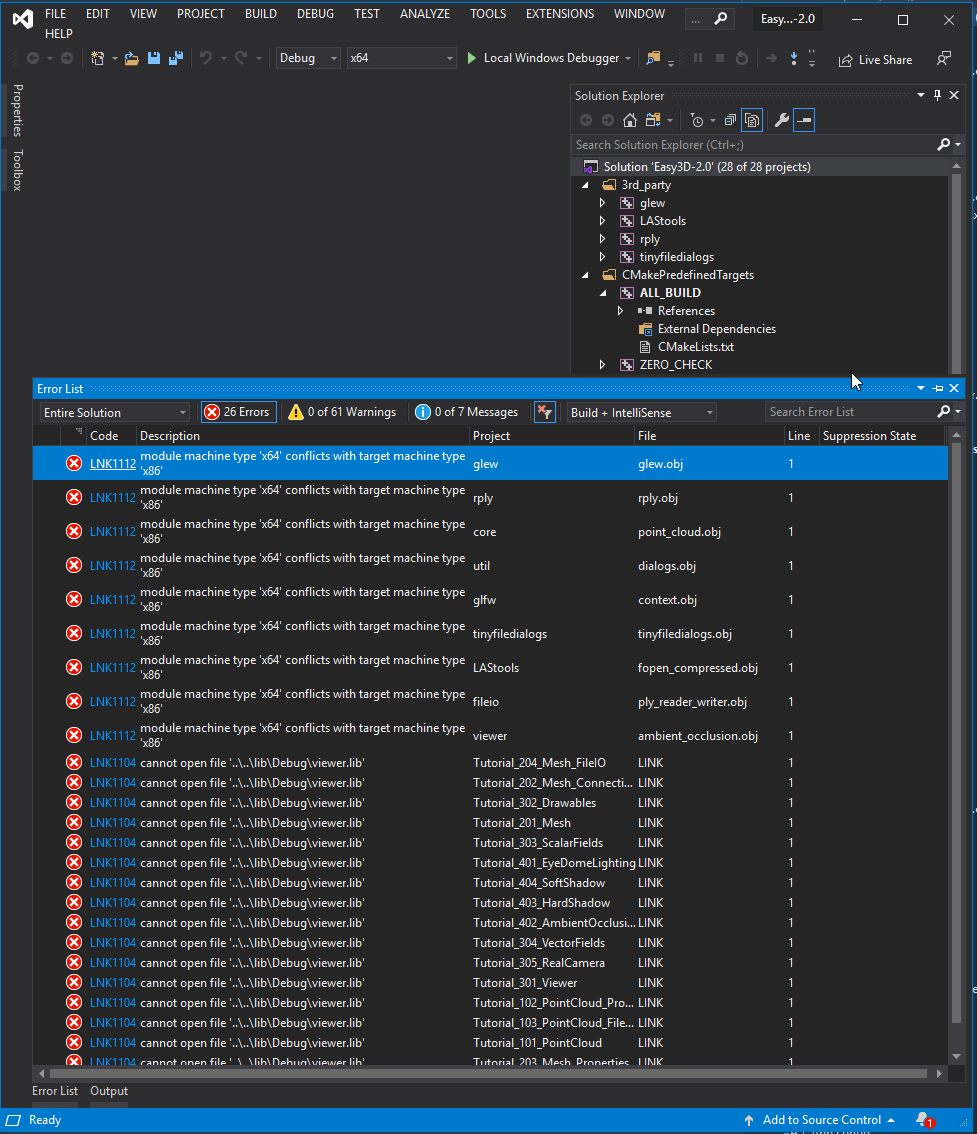Click the Visual Studio logo icon
977x1134 pixels.
tap(22, 20)
